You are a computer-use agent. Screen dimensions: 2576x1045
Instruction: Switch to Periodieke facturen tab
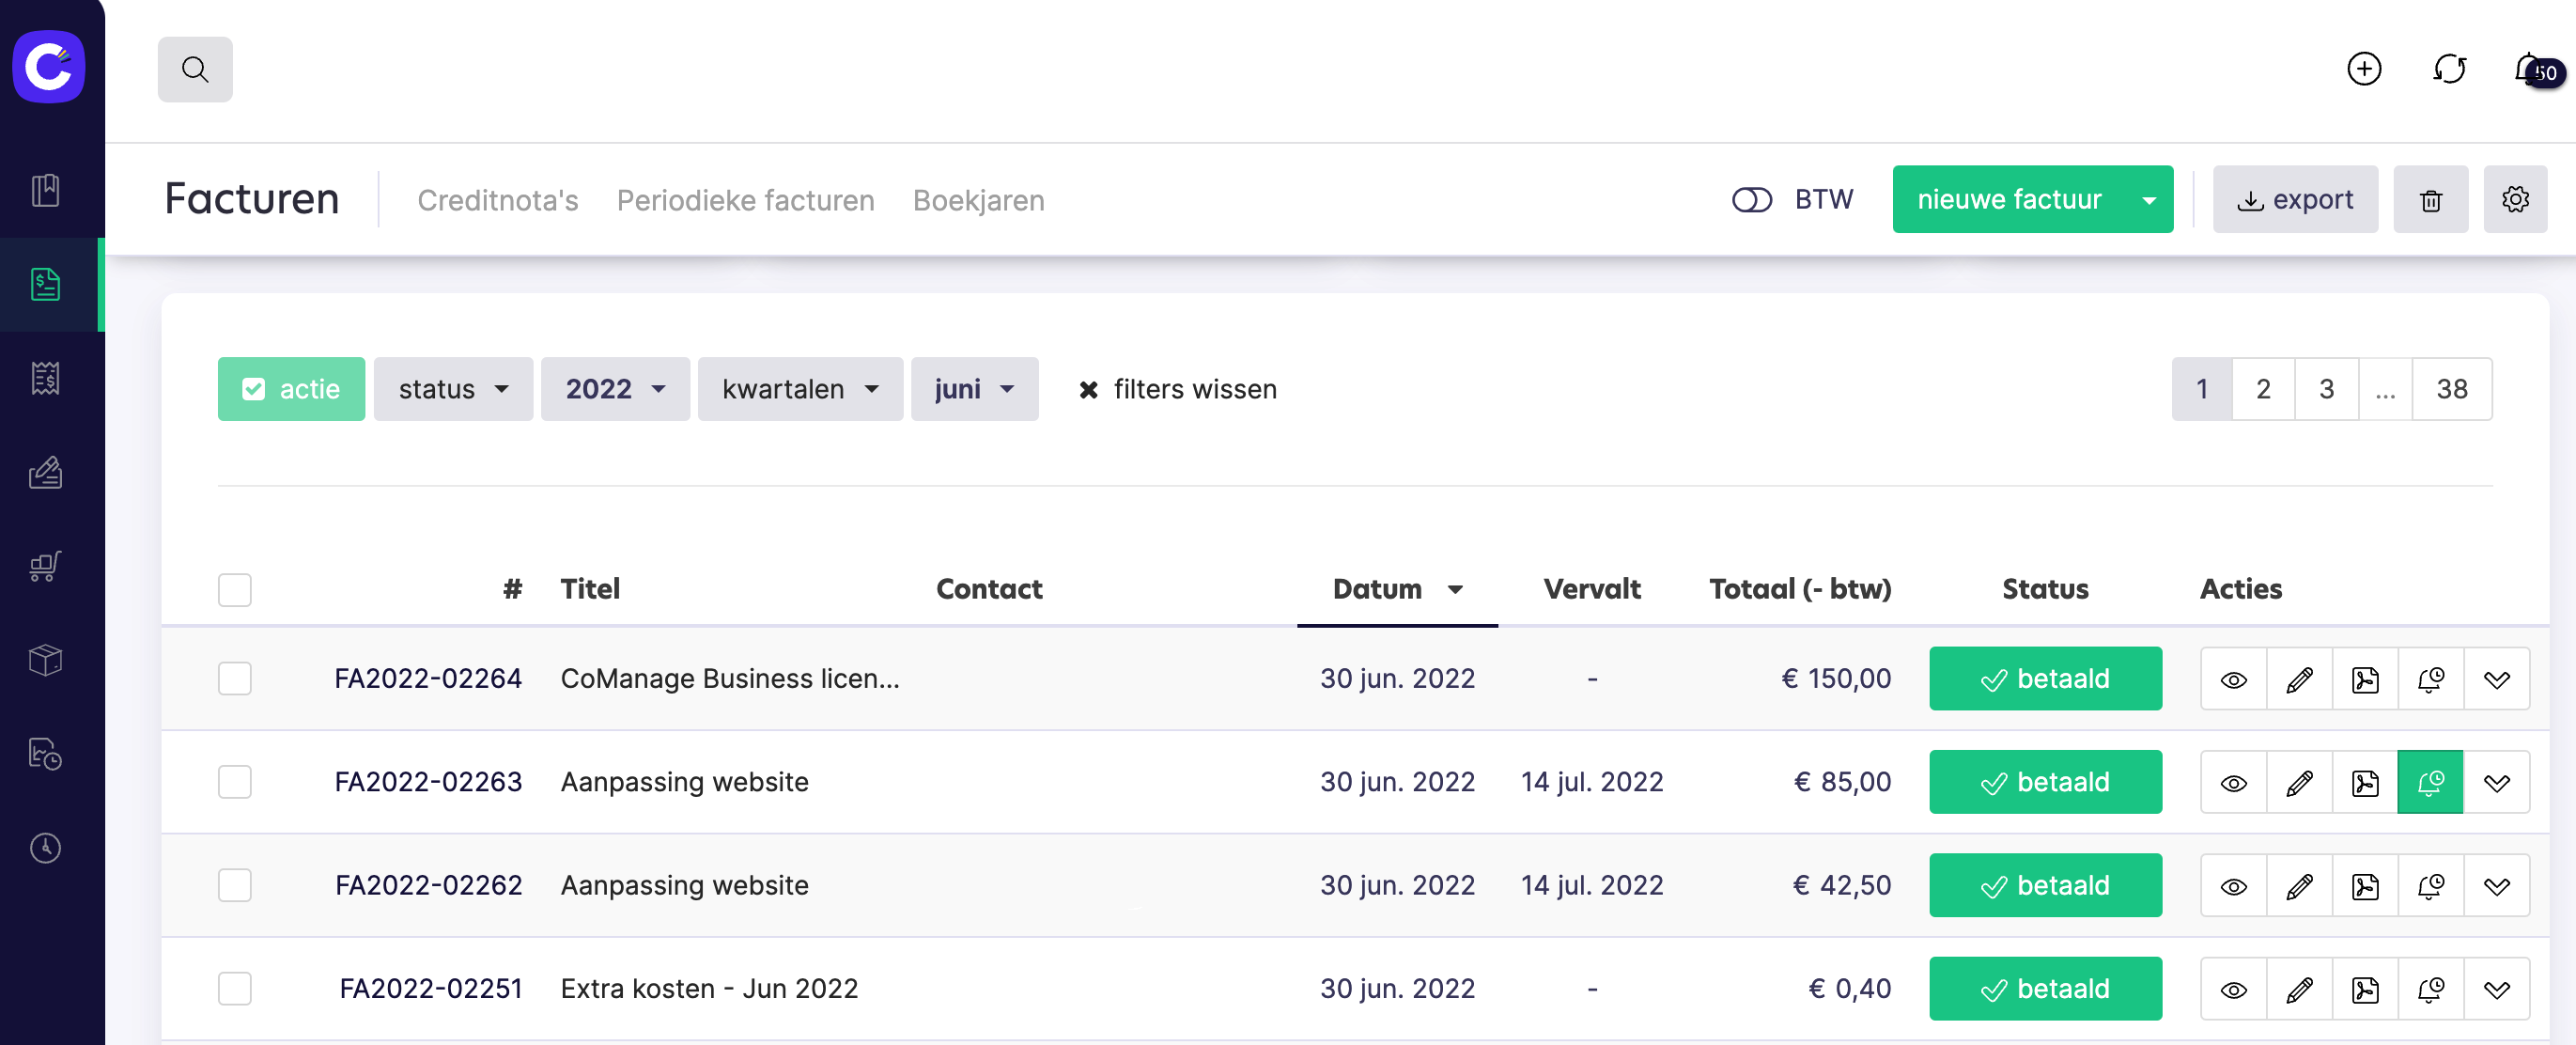[x=745, y=200]
